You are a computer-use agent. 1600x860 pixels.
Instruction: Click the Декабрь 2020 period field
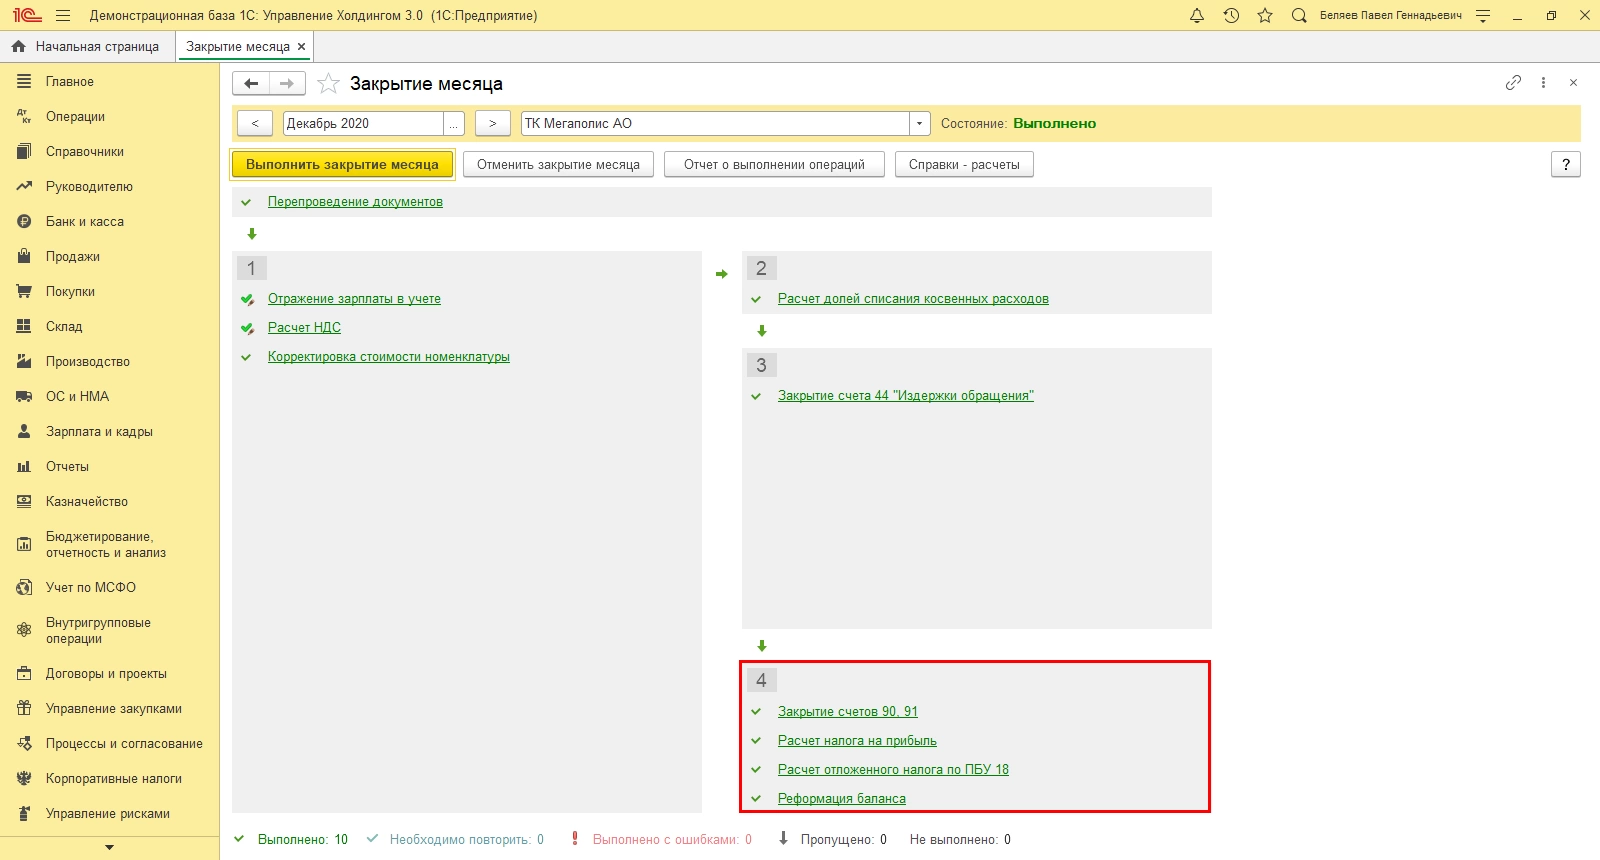click(x=364, y=123)
